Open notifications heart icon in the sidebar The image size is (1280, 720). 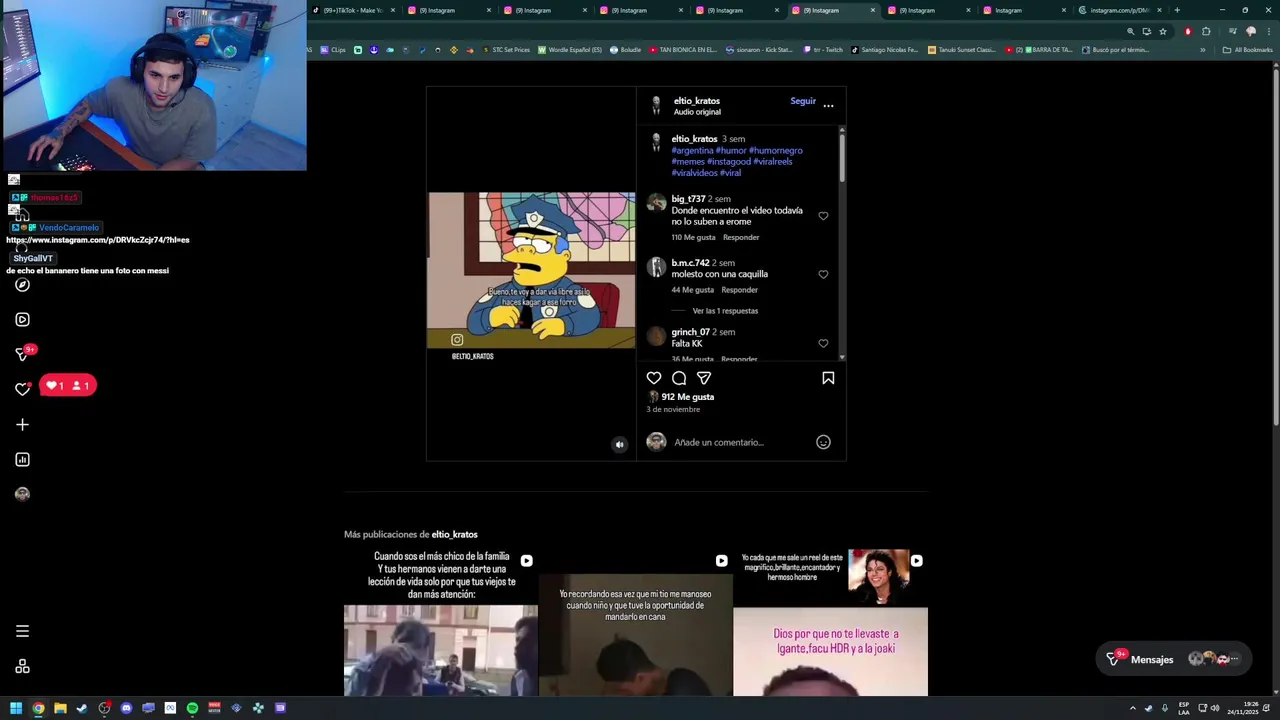pos(22,389)
